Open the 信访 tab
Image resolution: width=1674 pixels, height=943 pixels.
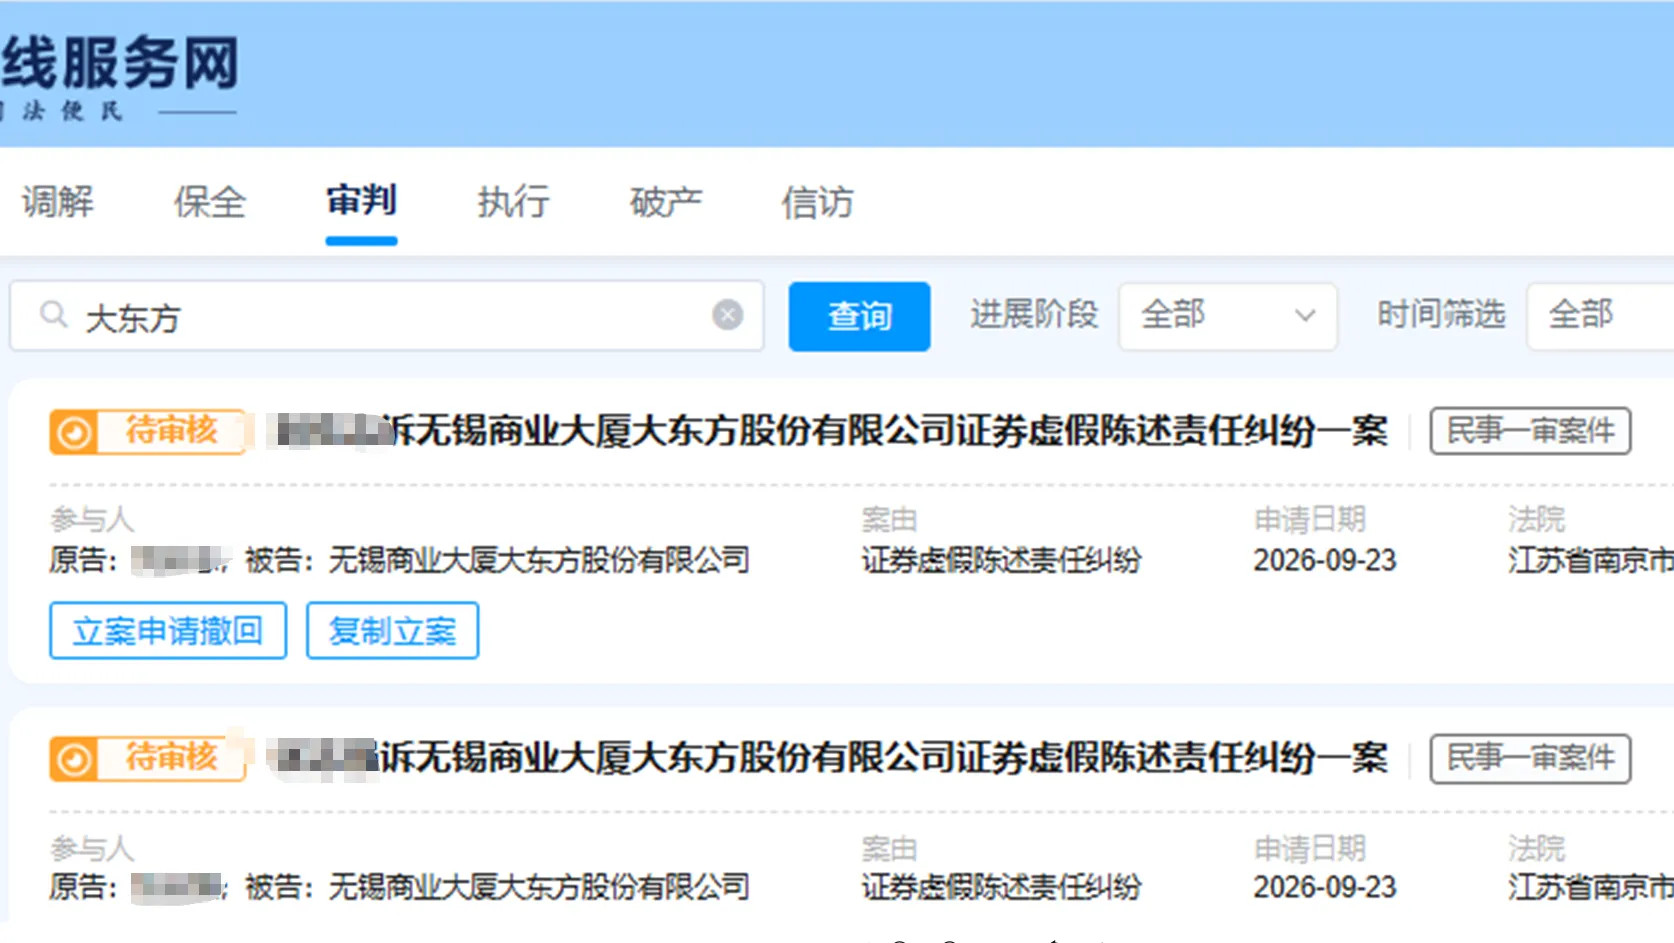pos(817,202)
